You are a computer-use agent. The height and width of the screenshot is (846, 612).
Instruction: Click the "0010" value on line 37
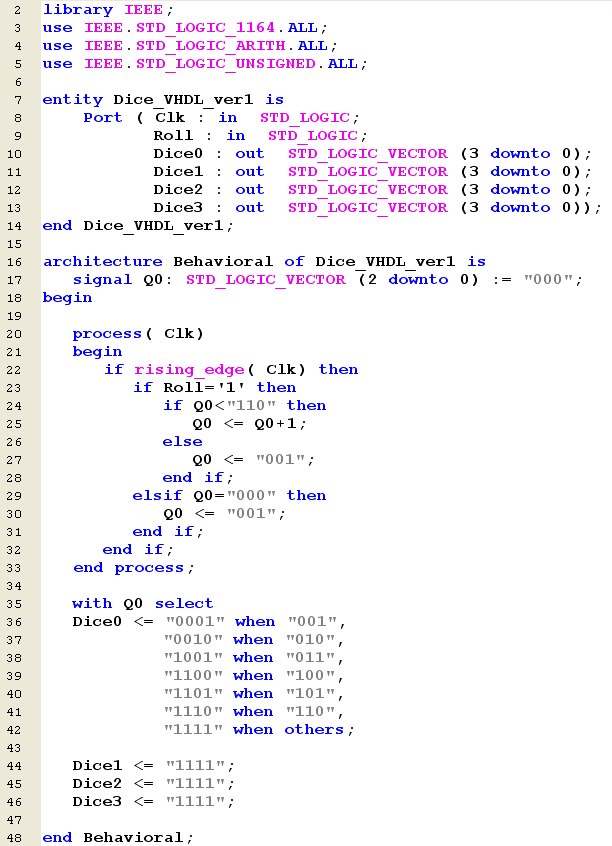[194, 639]
